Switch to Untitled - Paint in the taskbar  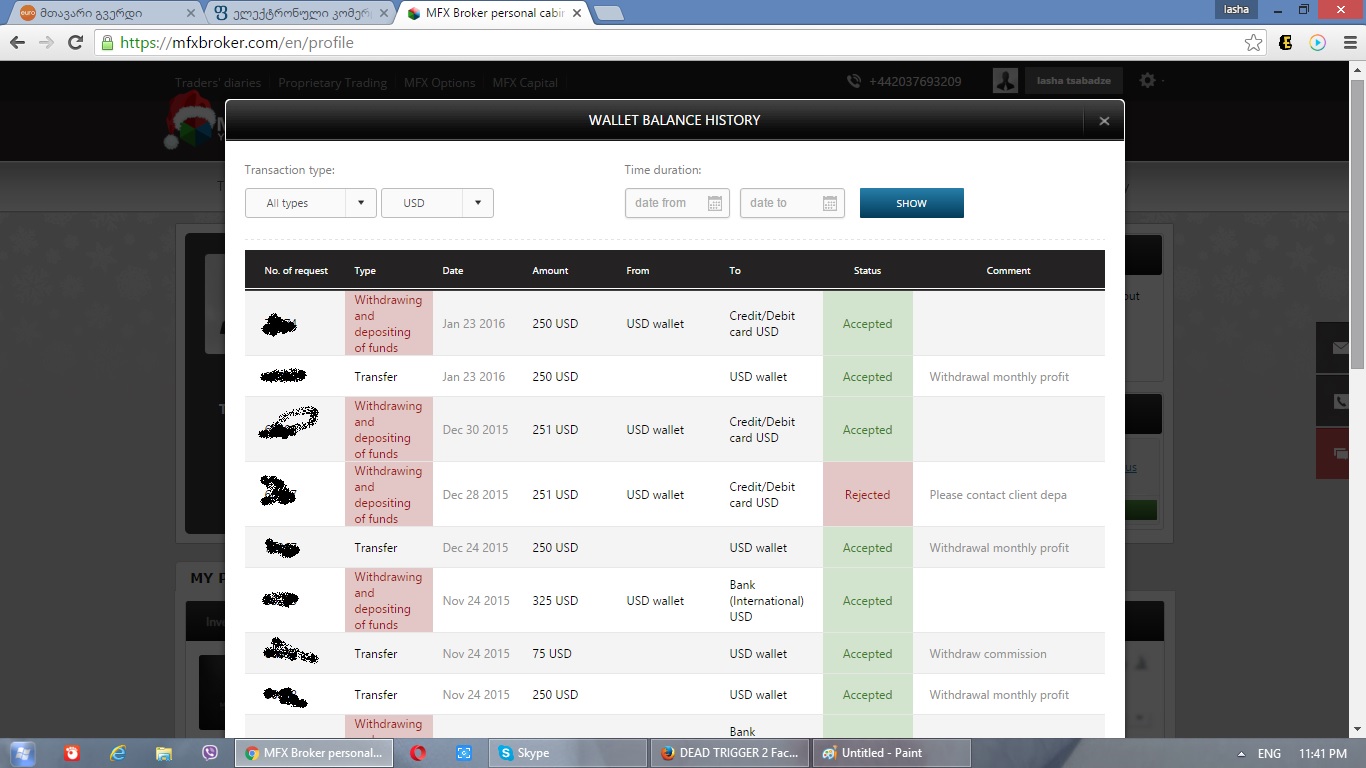(x=891, y=753)
